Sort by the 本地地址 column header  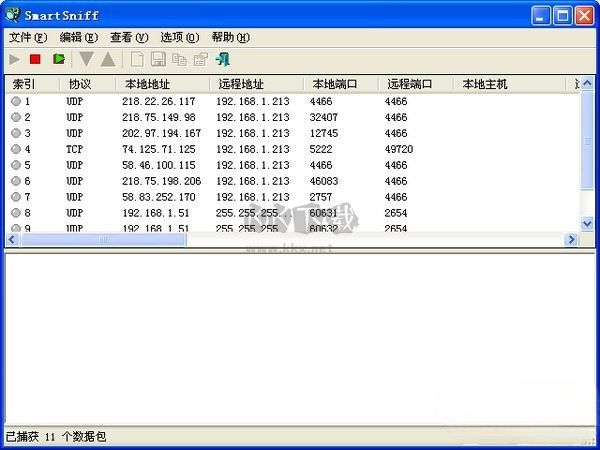pos(163,84)
